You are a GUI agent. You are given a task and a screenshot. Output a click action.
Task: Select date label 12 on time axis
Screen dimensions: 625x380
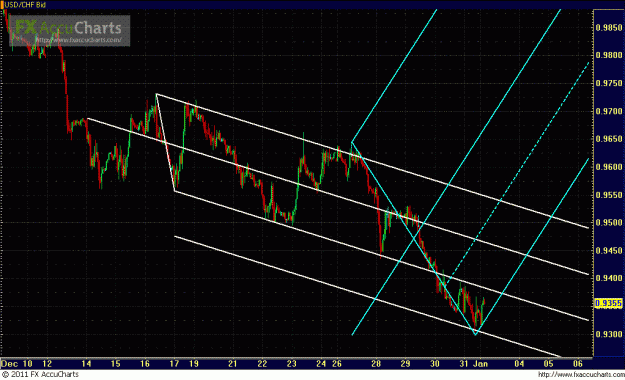click(x=47, y=364)
